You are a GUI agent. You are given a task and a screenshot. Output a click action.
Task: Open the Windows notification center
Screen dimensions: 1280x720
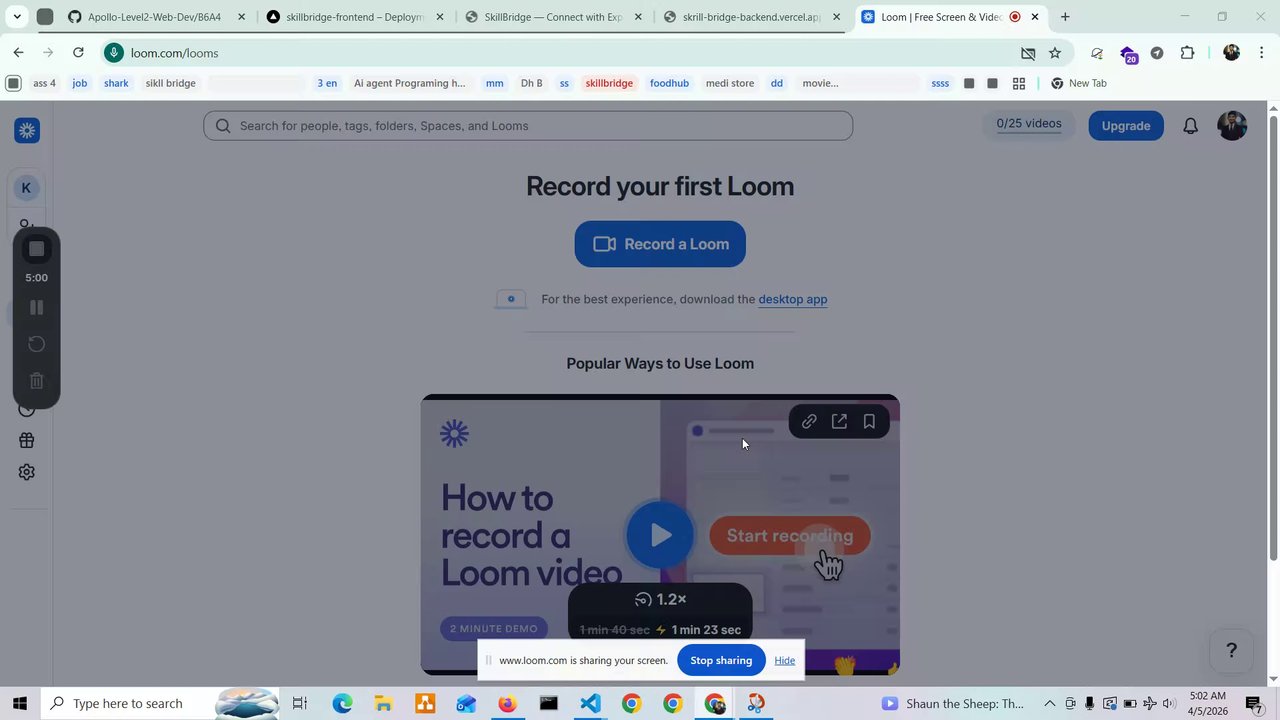click(x=1254, y=703)
